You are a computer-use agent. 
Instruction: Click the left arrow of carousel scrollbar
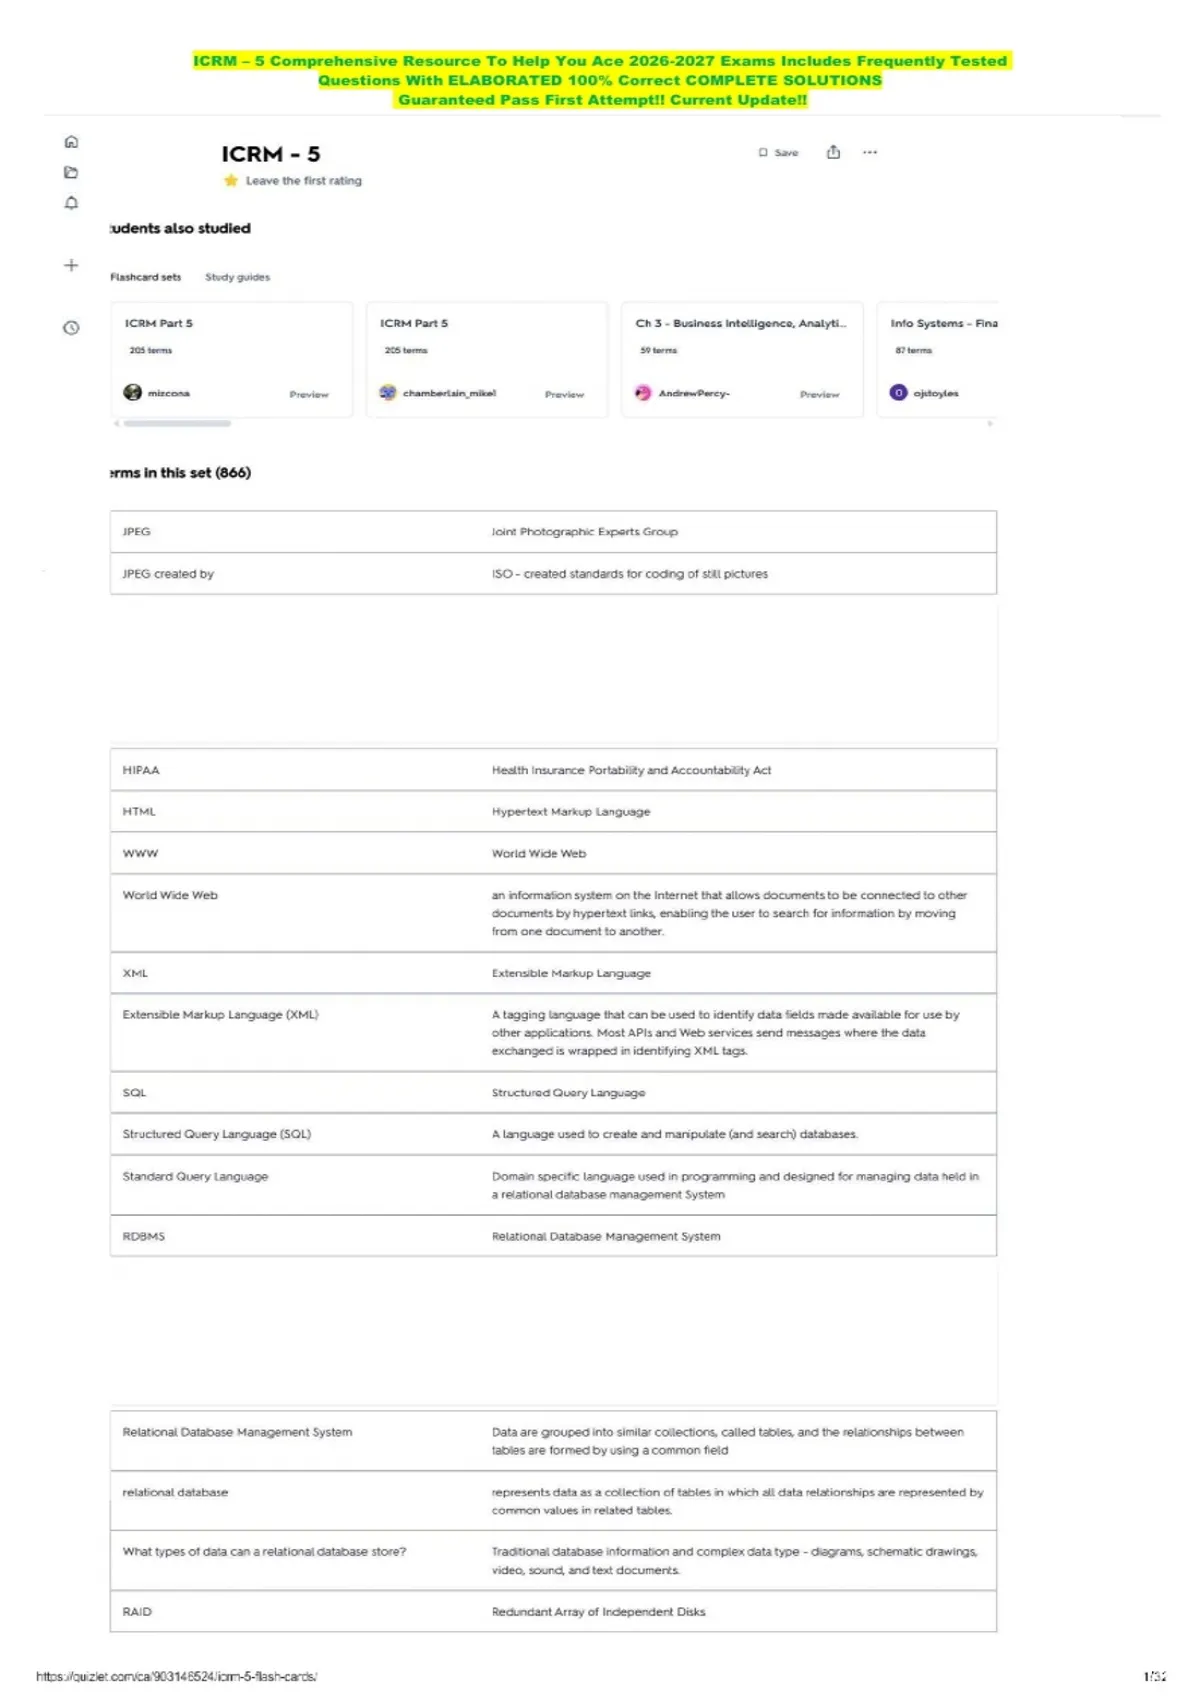click(117, 424)
